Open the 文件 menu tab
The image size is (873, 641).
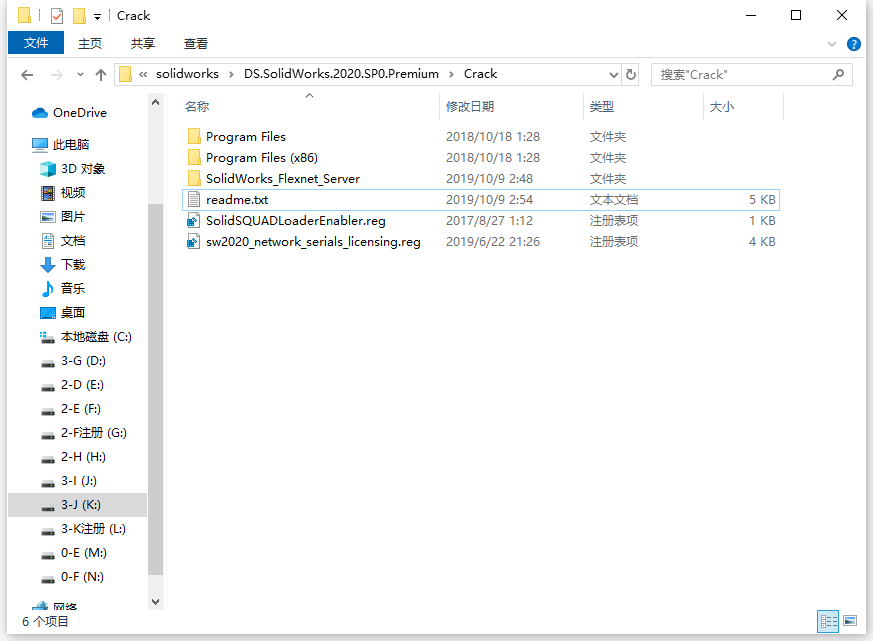click(x=36, y=43)
